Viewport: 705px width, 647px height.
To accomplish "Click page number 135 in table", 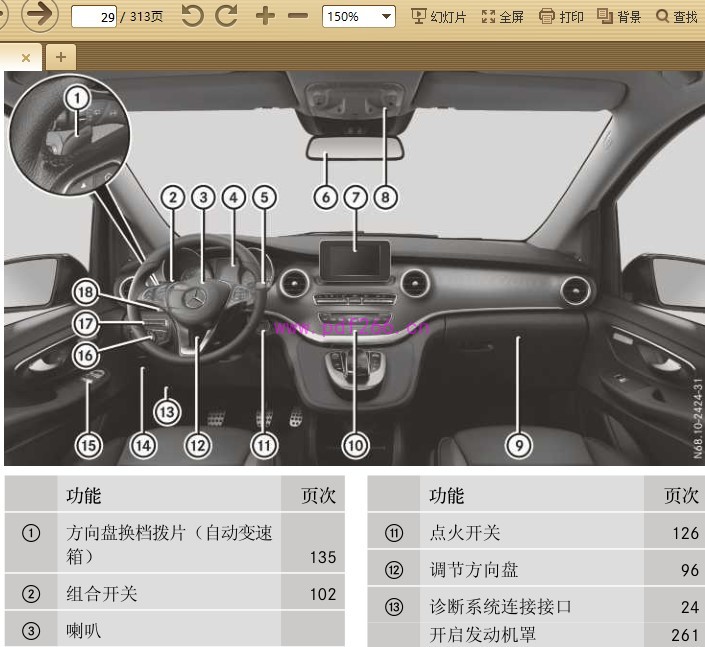I will [323, 557].
